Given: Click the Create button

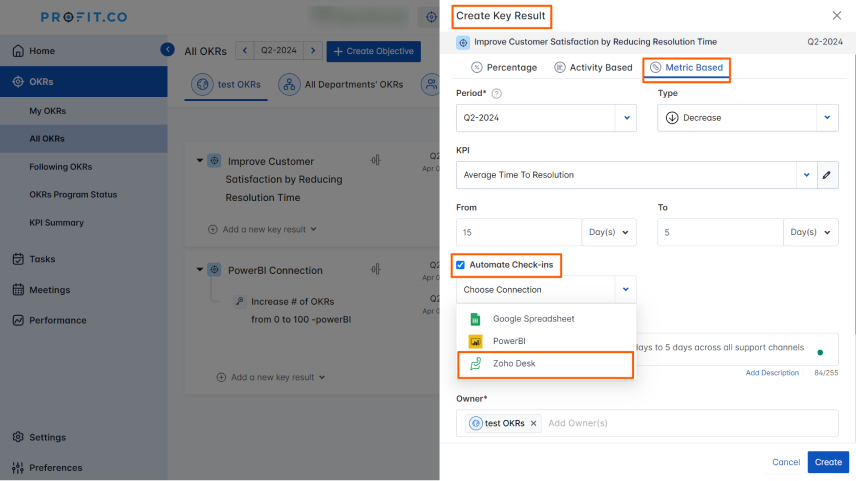Looking at the screenshot, I should click(828, 462).
